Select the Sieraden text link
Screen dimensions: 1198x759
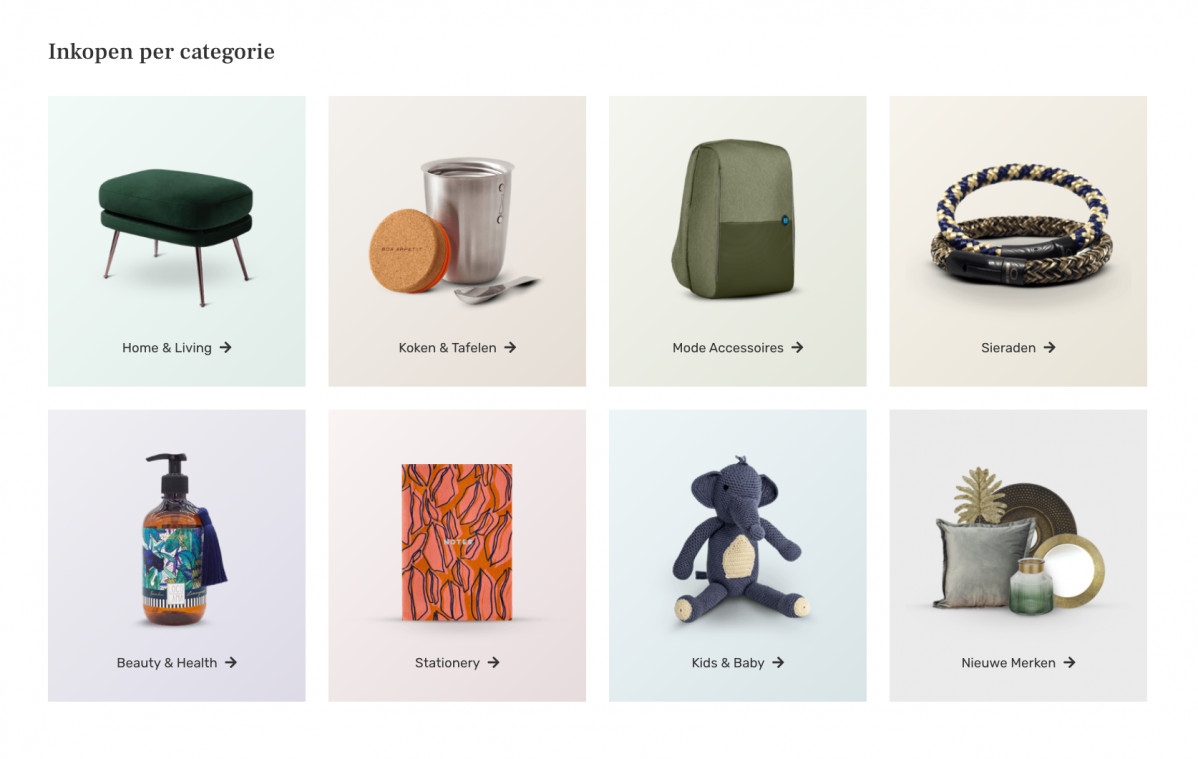click(1008, 348)
